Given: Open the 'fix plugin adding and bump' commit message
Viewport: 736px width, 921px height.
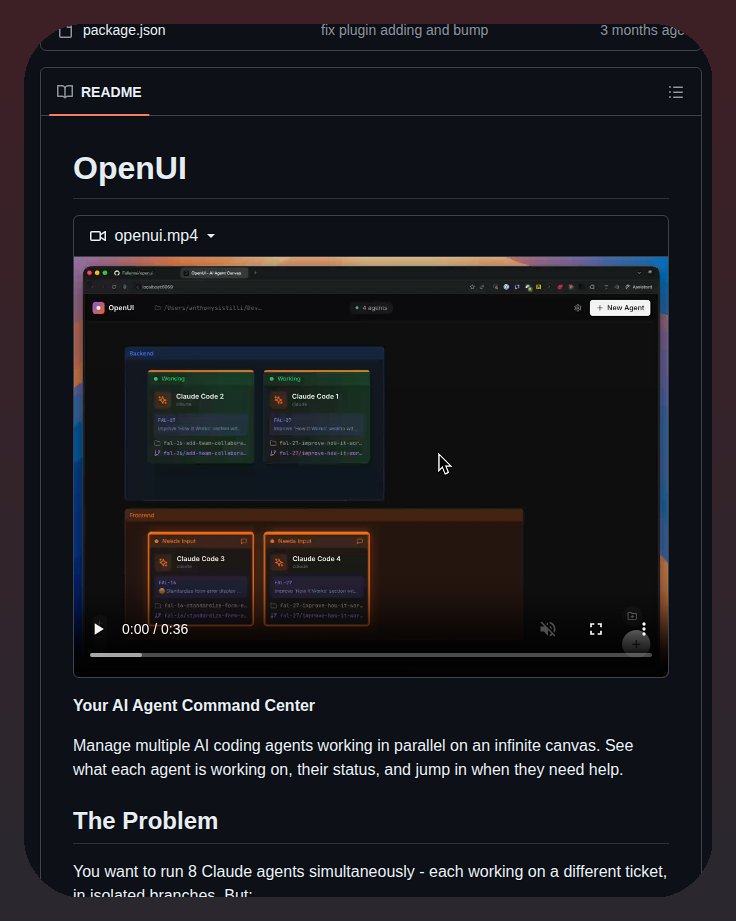Looking at the screenshot, I should 404,30.
